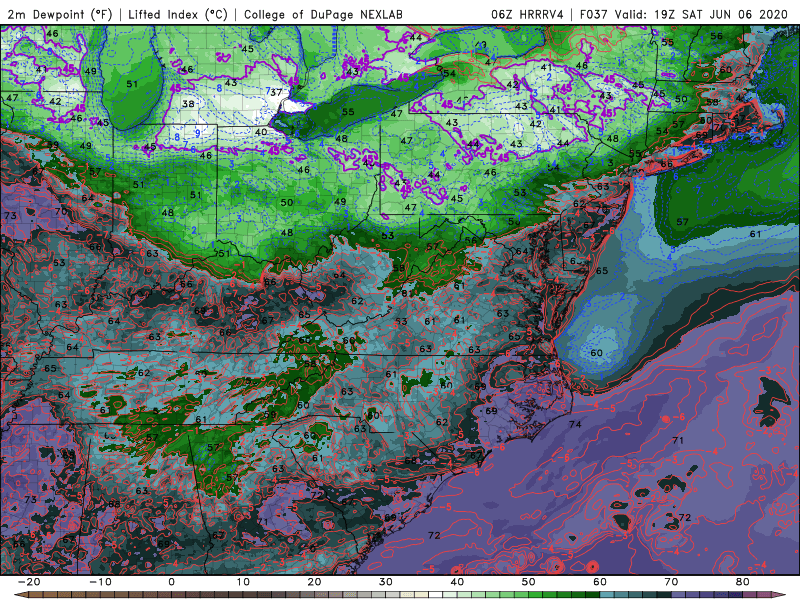Click the 80 label on the color scale

743,582
